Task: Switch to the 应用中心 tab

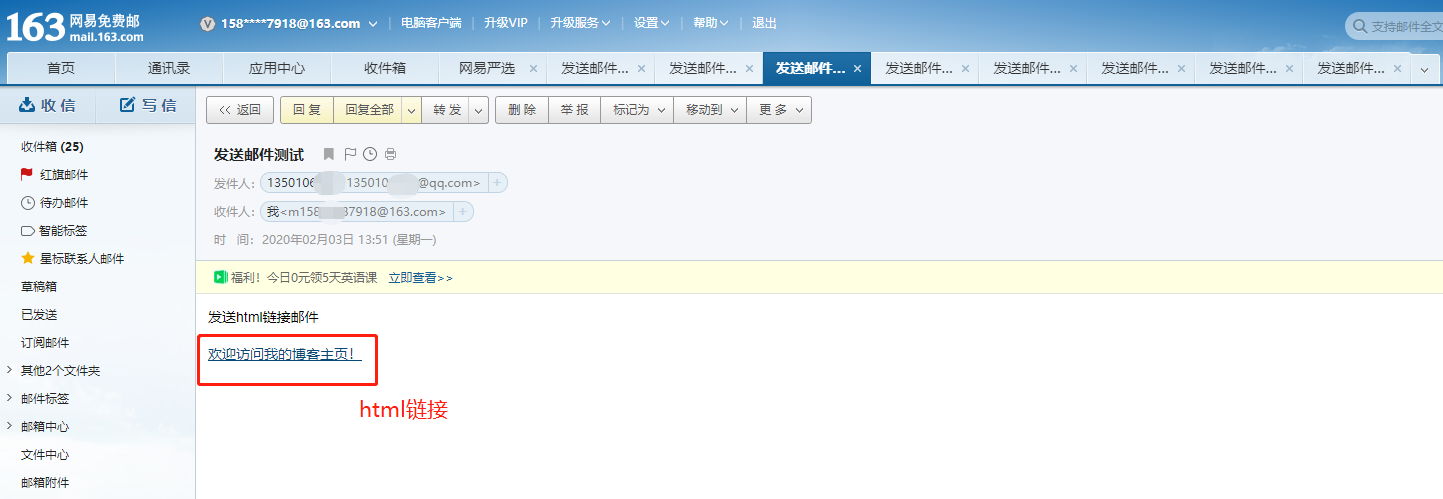Action: (x=277, y=69)
